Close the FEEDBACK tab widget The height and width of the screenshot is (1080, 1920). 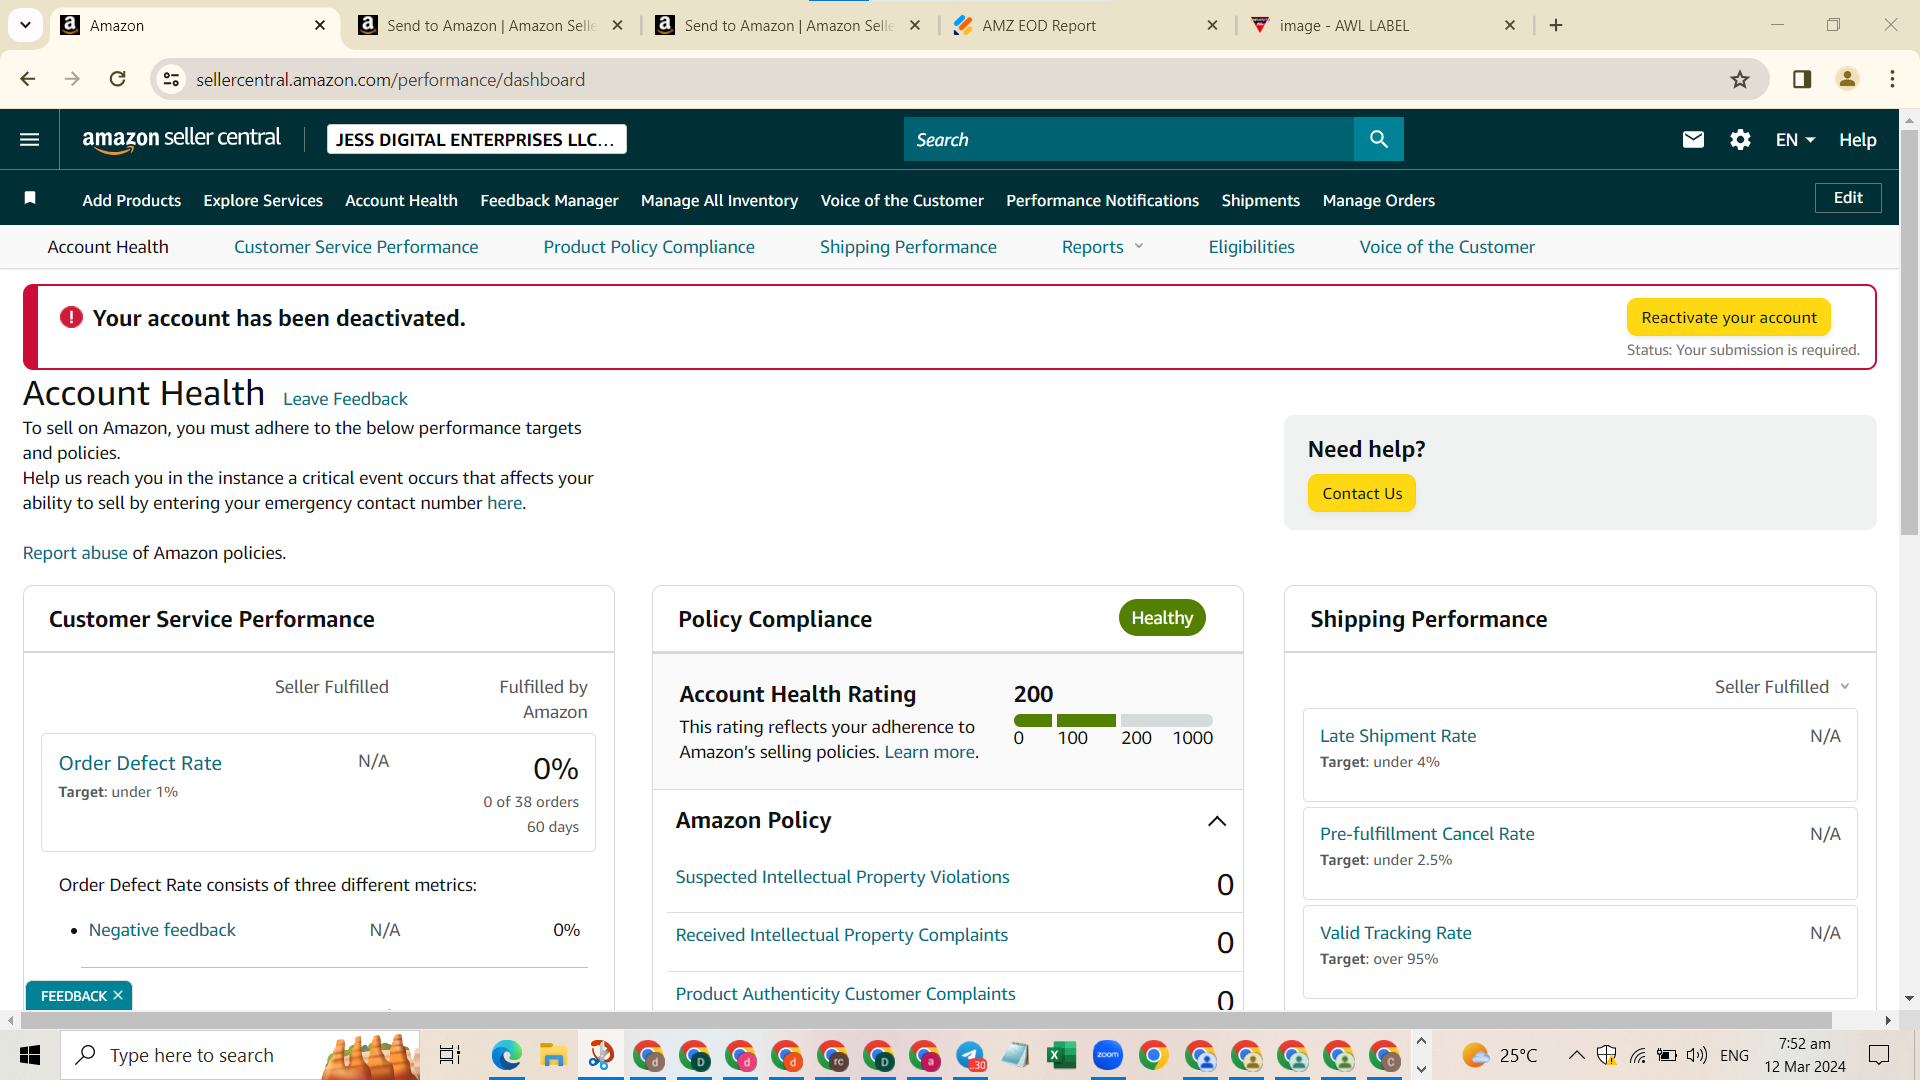[118, 995]
